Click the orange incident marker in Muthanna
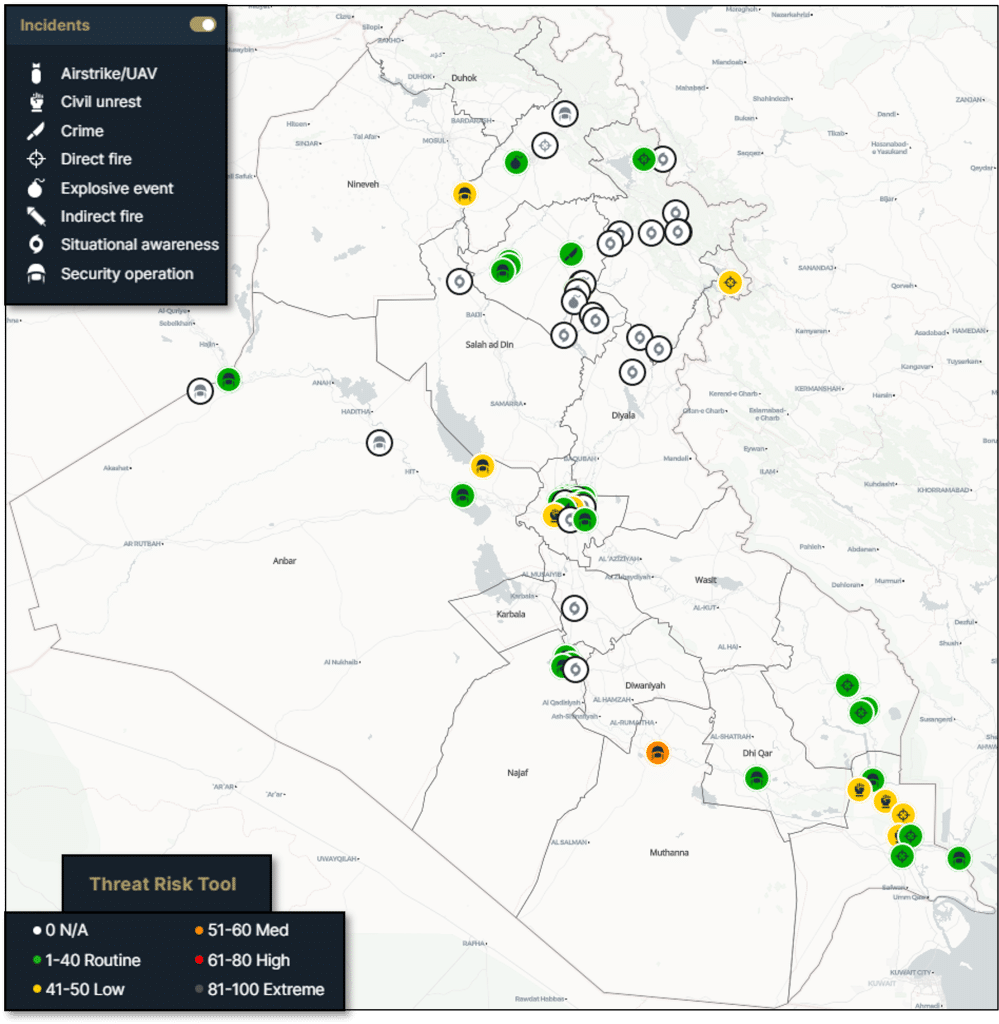This screenshot has height=1024, width=999. click(x=657, y=752)
